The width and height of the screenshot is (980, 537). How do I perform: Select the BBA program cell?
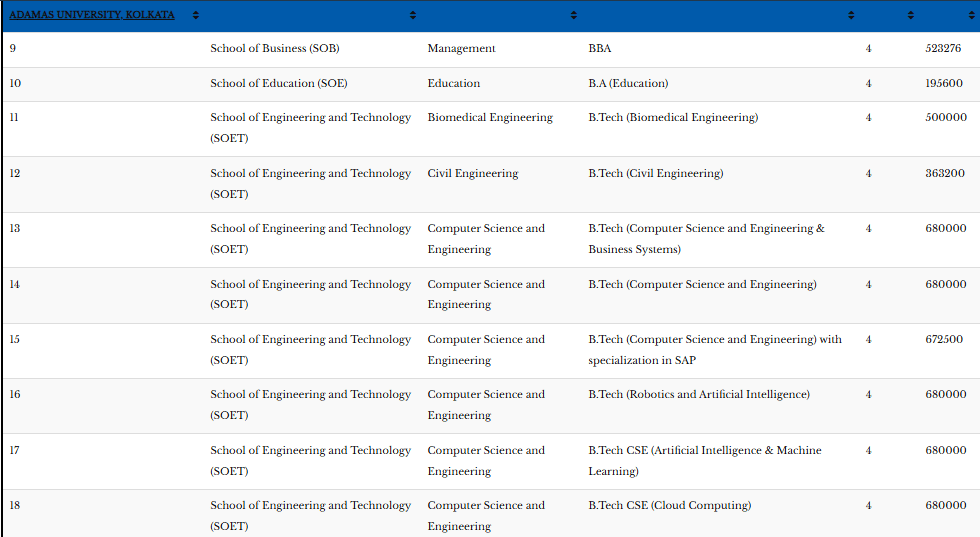click(x=599, y=48)
